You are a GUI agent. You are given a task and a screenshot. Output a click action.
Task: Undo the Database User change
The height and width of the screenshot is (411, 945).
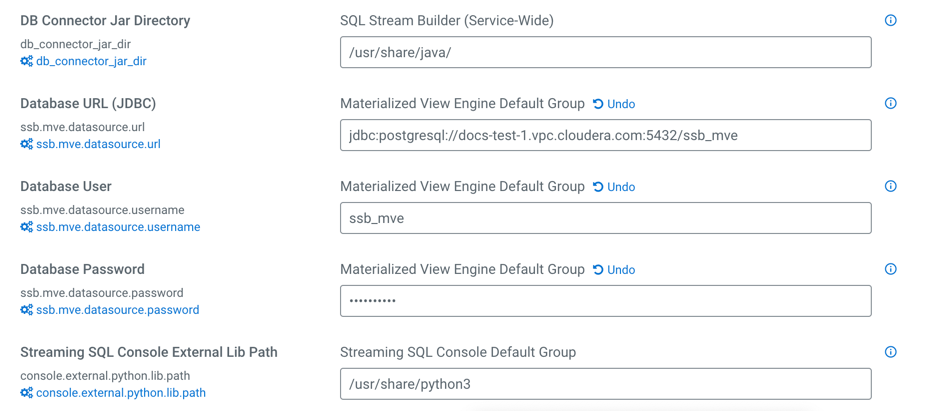(x=614, y=187)
